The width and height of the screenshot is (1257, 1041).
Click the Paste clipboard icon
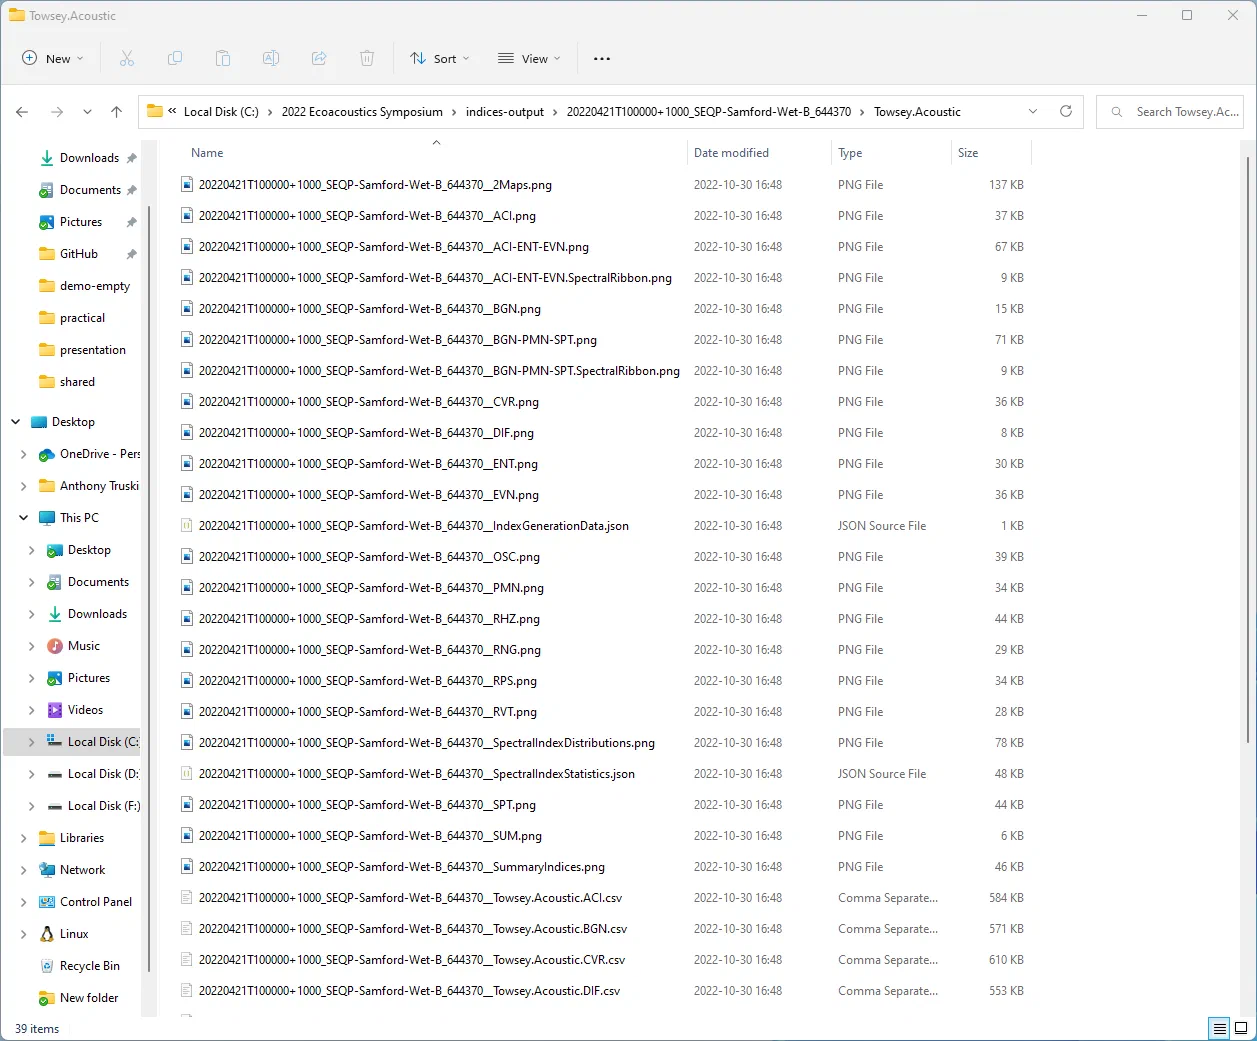click(223, 58)
